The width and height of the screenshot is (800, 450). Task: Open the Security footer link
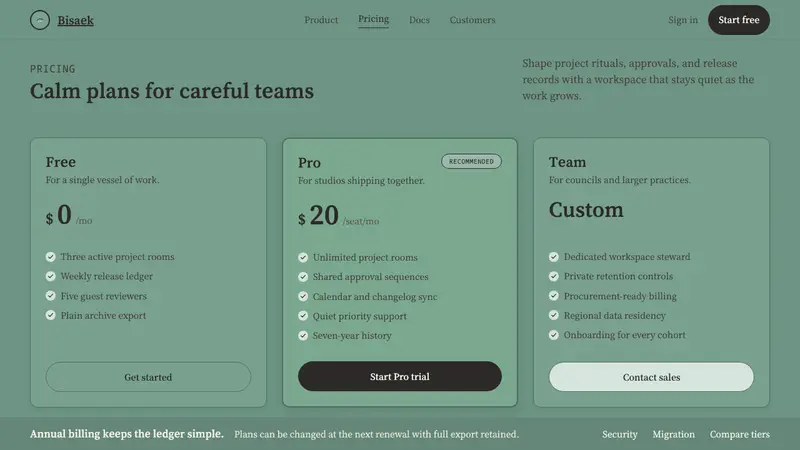click(x=619, y=434)
